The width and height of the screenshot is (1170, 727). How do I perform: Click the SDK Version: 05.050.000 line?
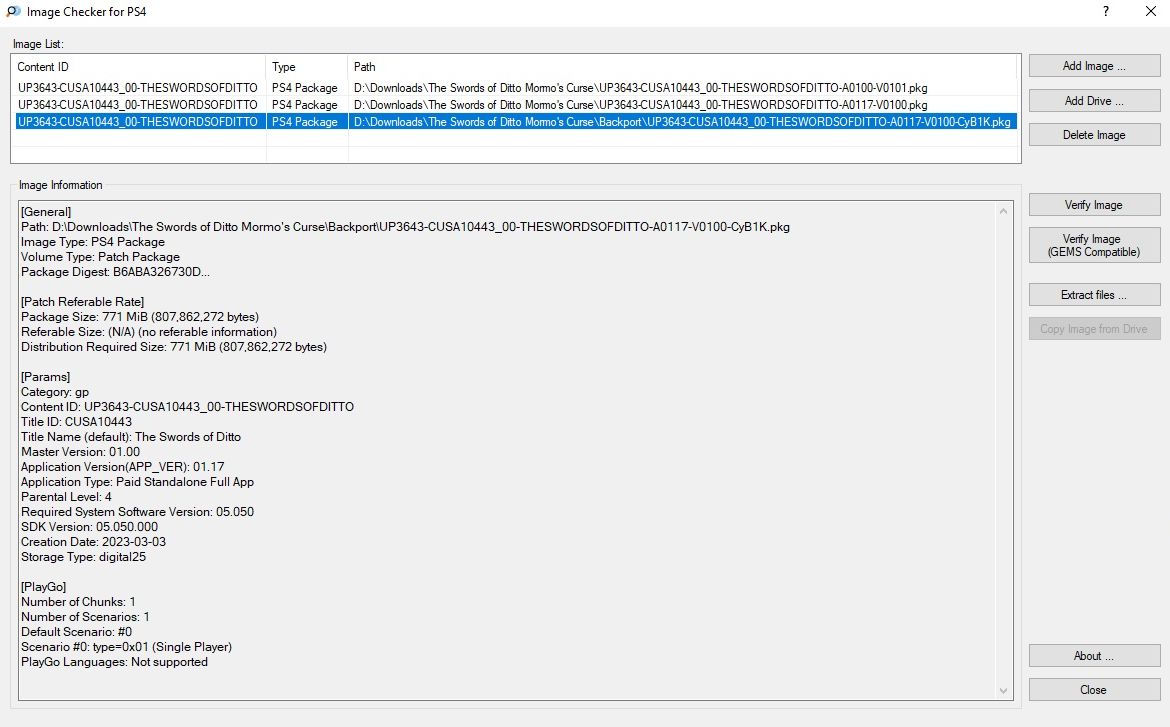[x=90, y=527]
